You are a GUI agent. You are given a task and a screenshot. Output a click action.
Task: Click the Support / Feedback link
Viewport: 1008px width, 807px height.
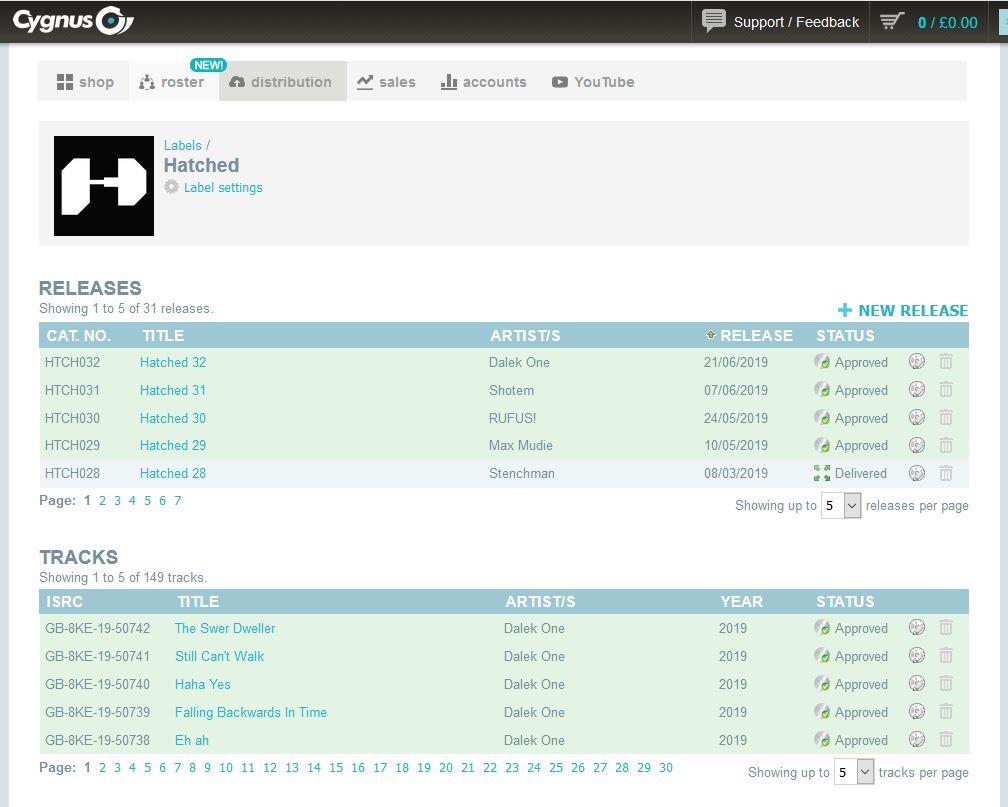(x=796, y=22)
